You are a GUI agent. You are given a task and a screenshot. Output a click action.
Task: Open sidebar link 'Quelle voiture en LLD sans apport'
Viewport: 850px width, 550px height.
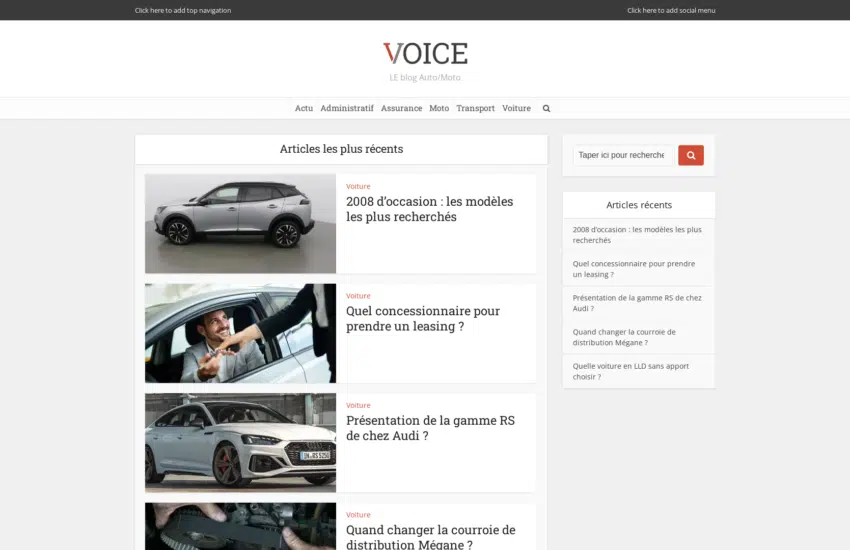coord(630,371)
